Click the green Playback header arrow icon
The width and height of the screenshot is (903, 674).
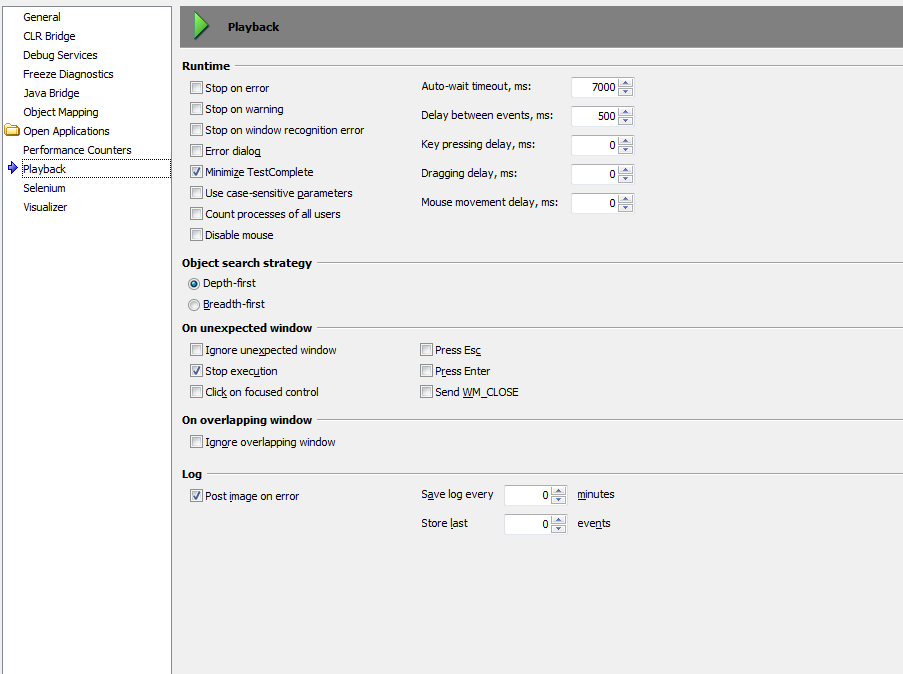coord(201,26)
